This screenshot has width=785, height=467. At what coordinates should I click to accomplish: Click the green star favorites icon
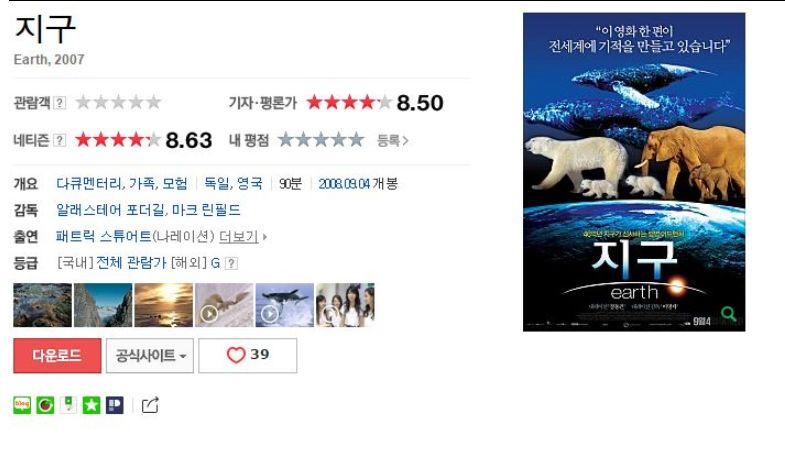91,405
